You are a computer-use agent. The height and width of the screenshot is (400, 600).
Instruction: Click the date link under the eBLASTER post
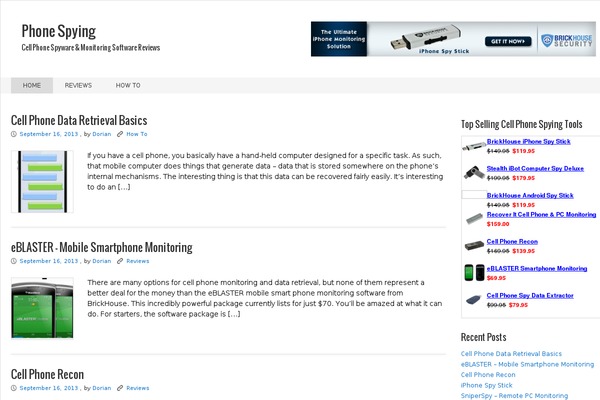tap(49, 261)
